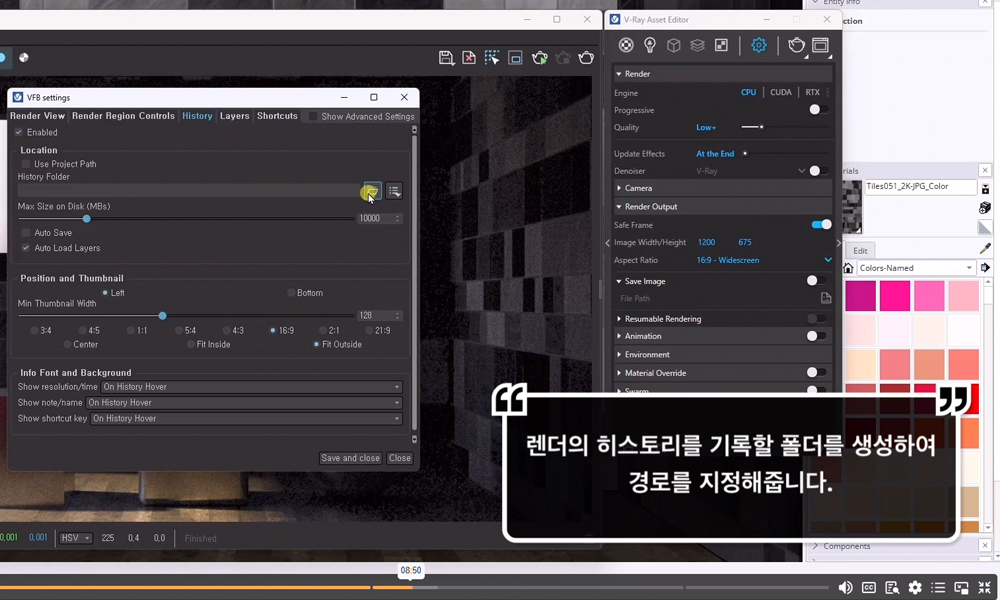Click the Close button in VFB settings
The width and height of the screenshot is (1000, 600).
(400, 458)
